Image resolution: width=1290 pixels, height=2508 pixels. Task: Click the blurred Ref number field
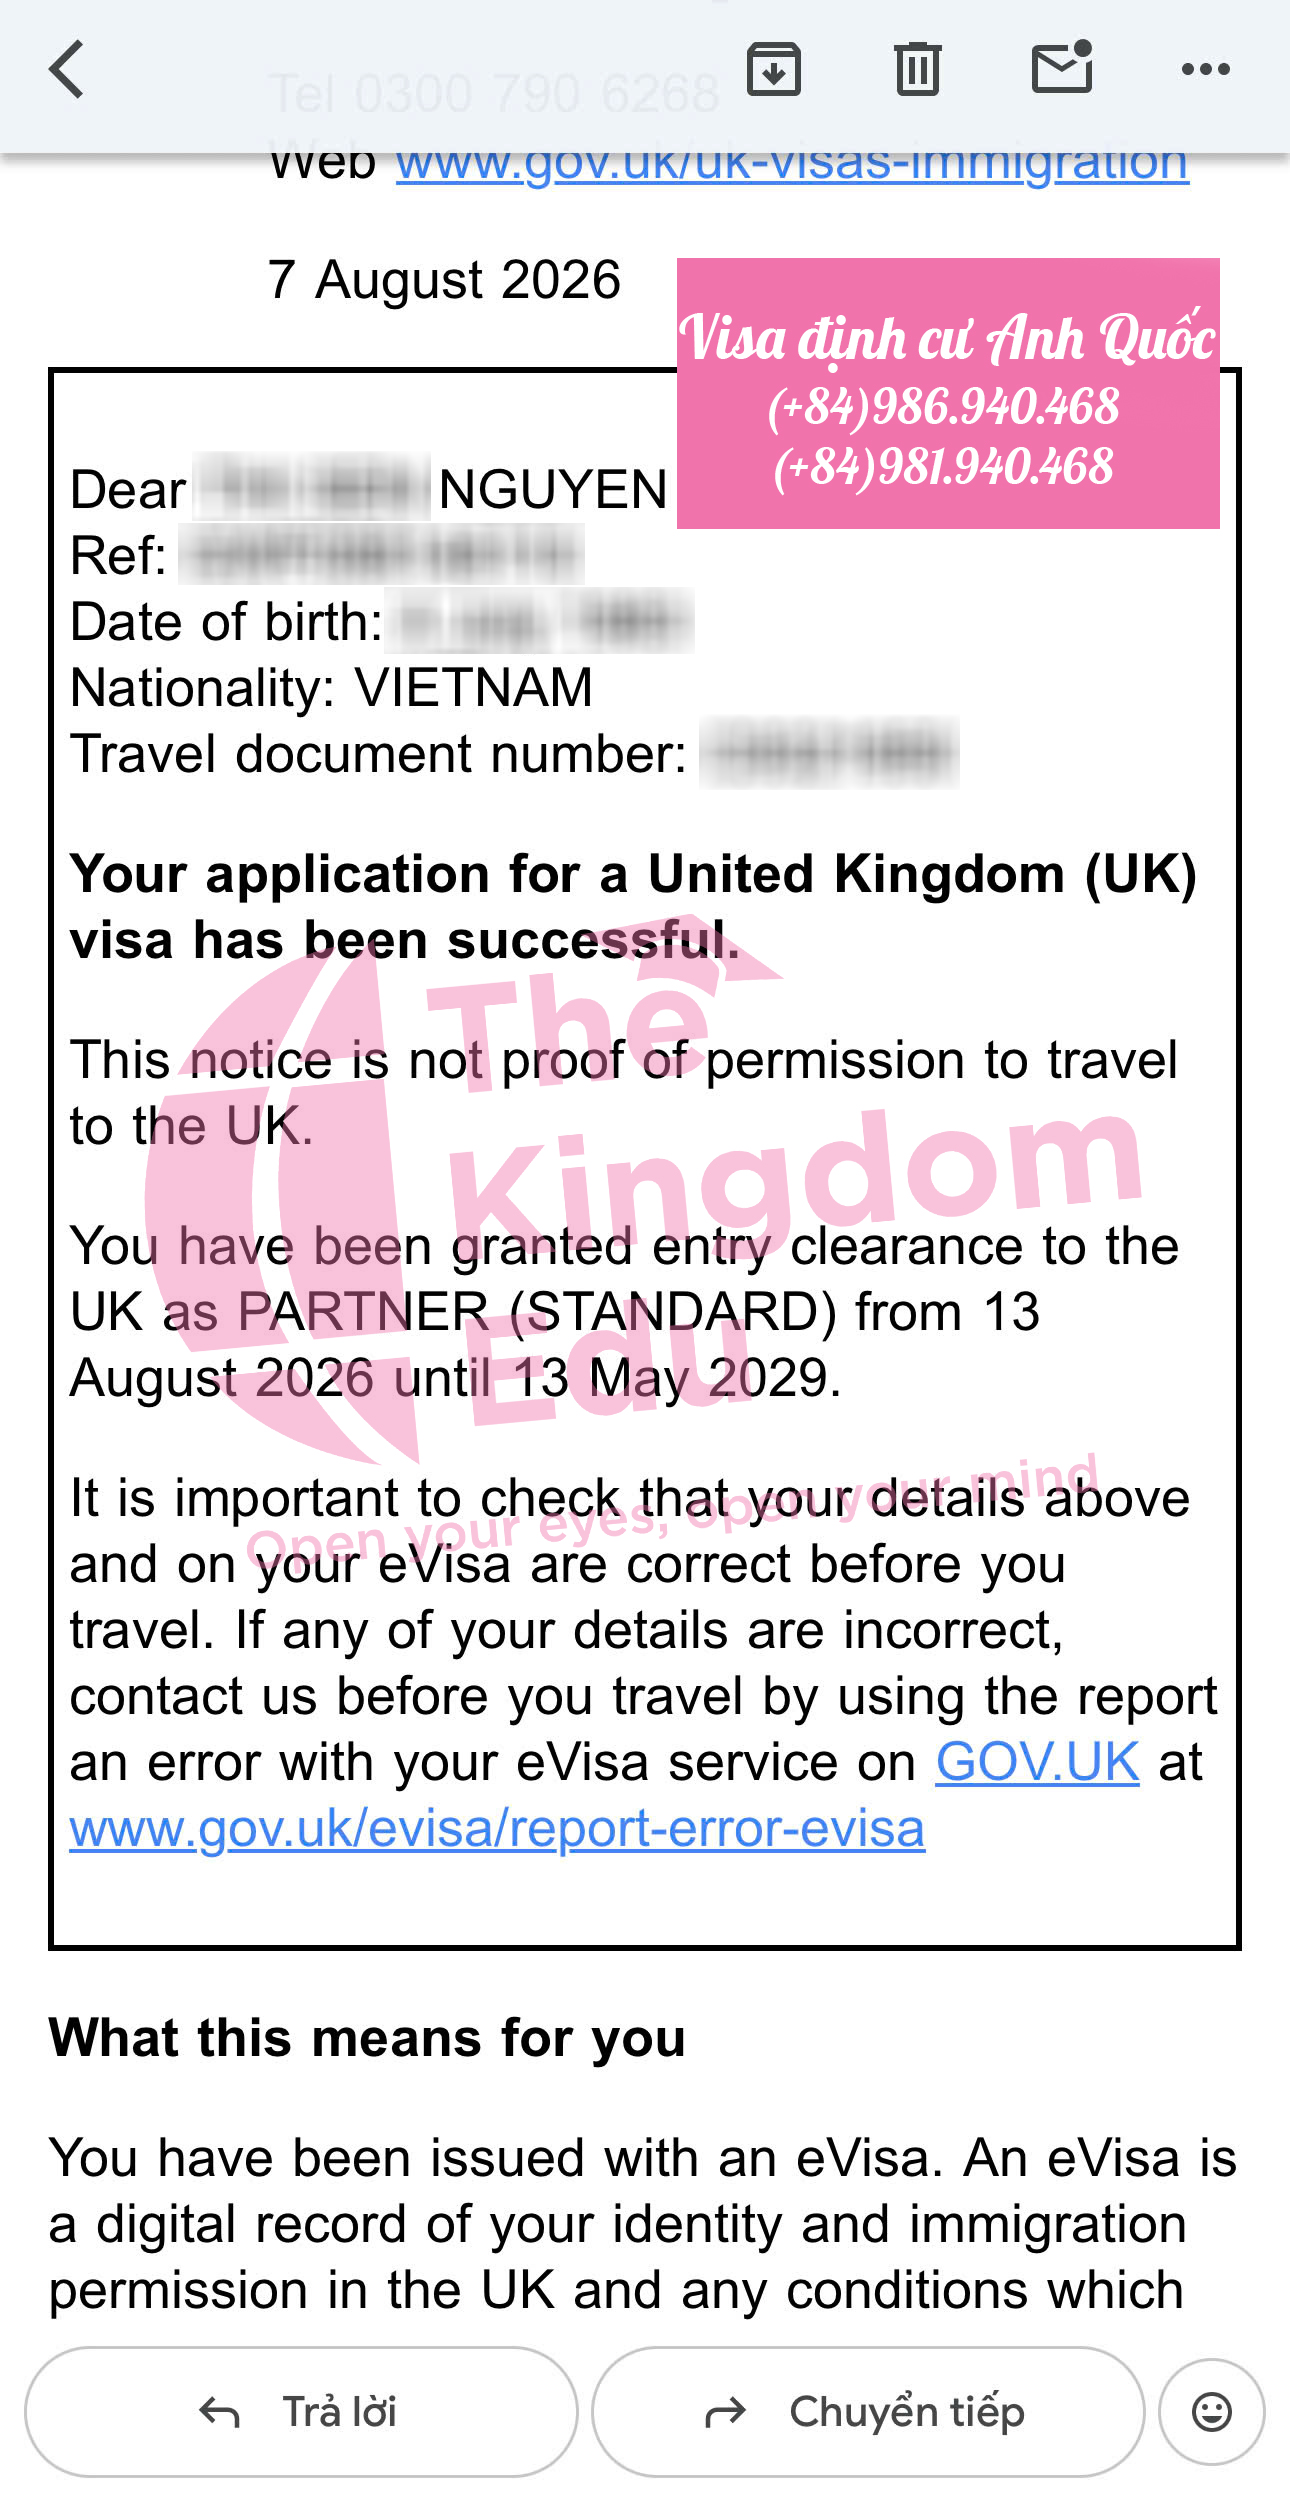coord(381,554)
